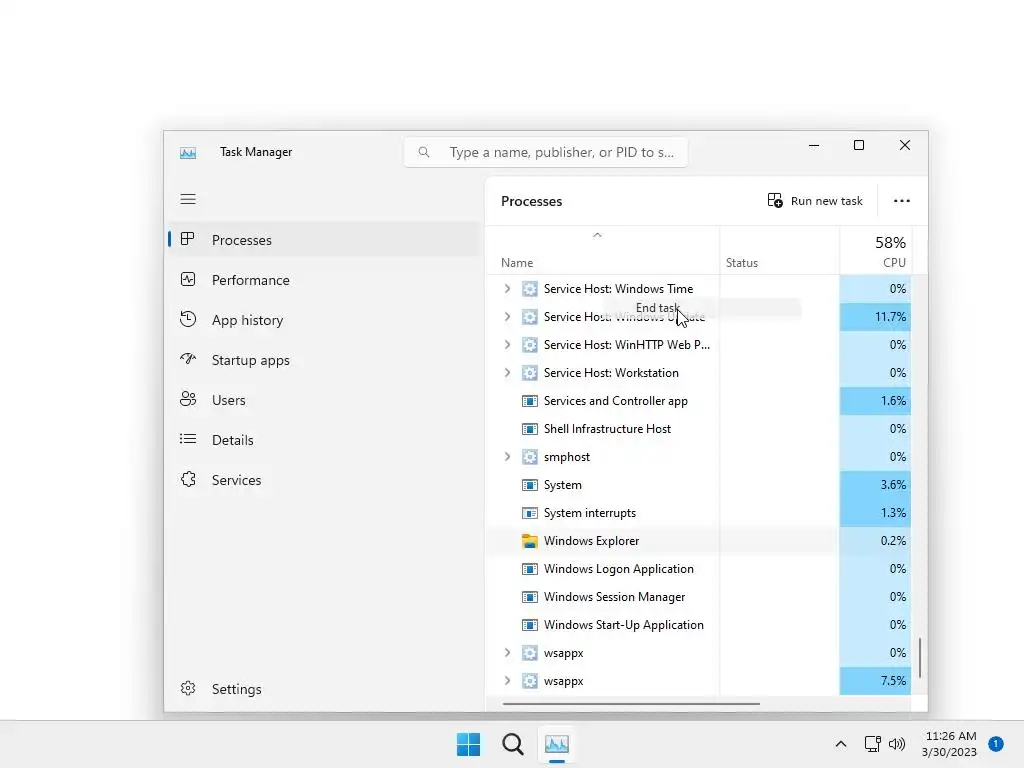Click the Performance graph icon
This screenshot has width=1024, height=768.
click(x=188, y=280)
